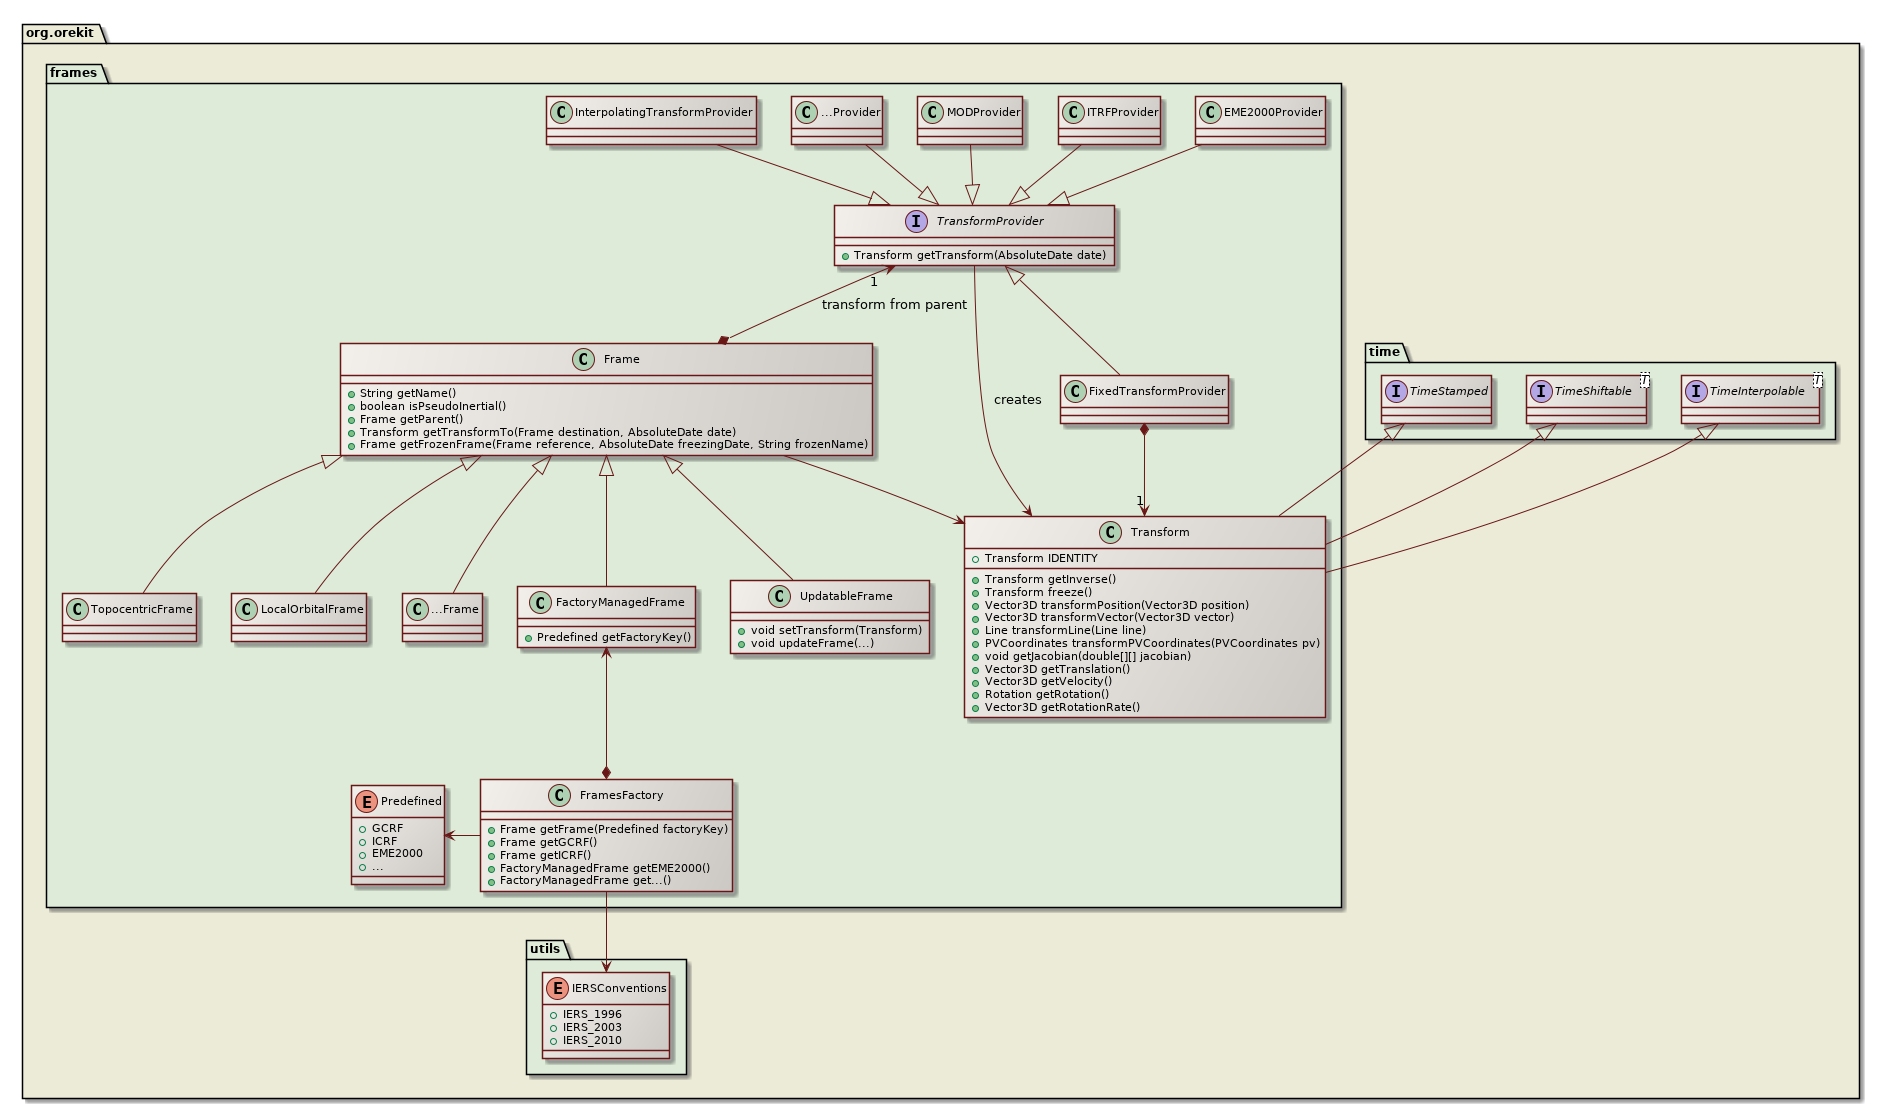Click the Frame class icon

(x=584, y=360)
